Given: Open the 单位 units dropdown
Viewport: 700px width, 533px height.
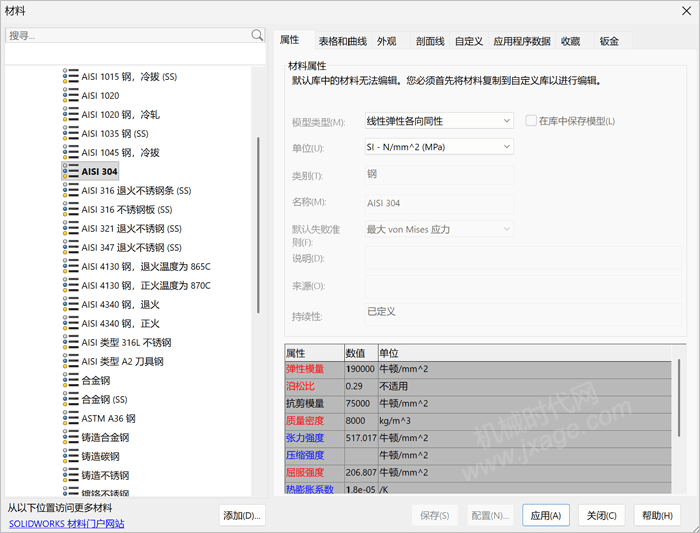Looking at the screenshot, I should [439, 146].
